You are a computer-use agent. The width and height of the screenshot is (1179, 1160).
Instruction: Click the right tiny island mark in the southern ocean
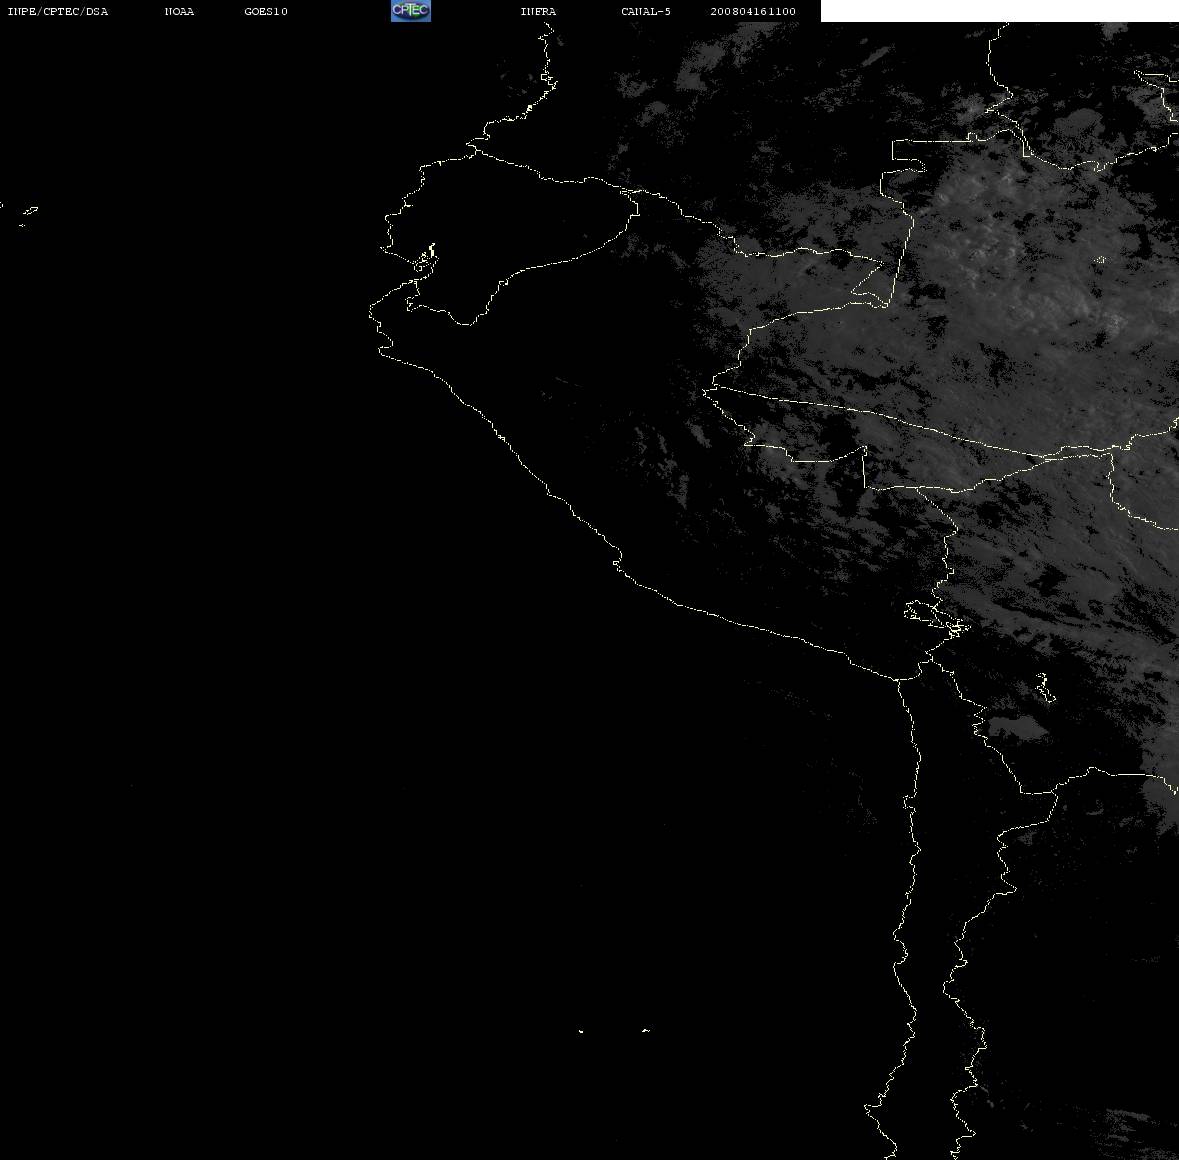[x=645, y=1030]
